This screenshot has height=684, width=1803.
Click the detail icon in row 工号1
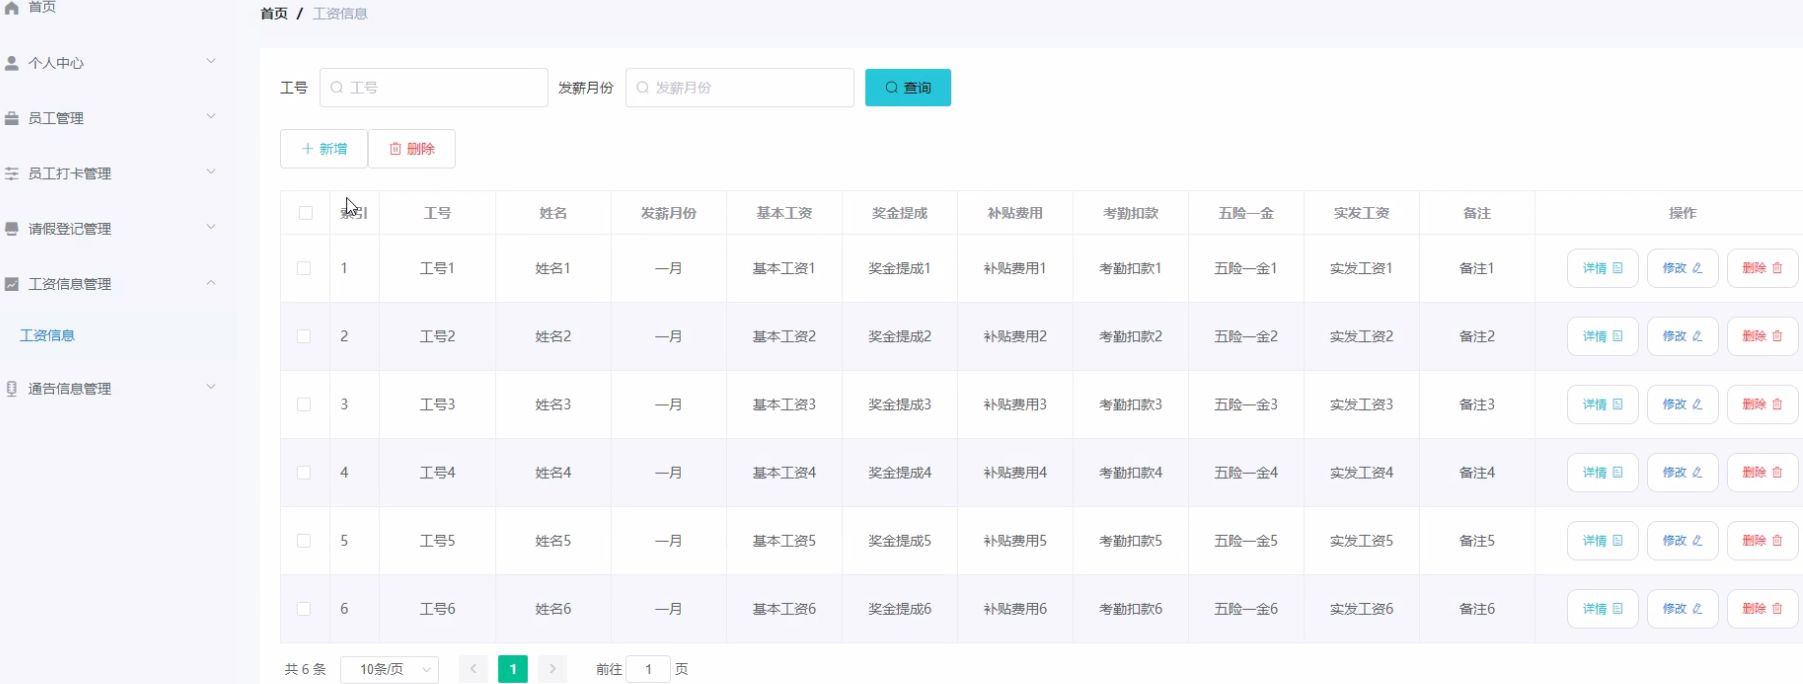1617,268
